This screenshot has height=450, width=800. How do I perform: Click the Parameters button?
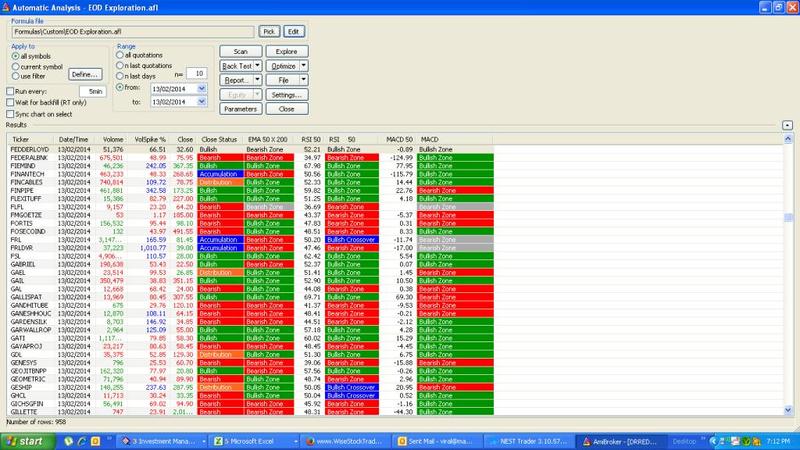(241, 109)
